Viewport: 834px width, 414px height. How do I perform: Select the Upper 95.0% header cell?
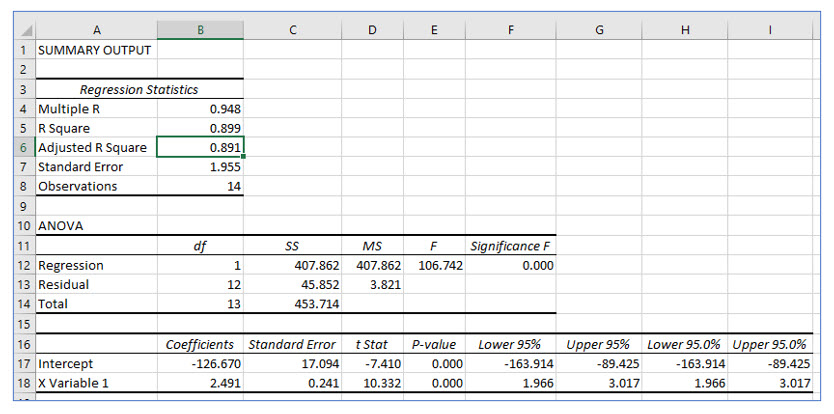(770, 344)
